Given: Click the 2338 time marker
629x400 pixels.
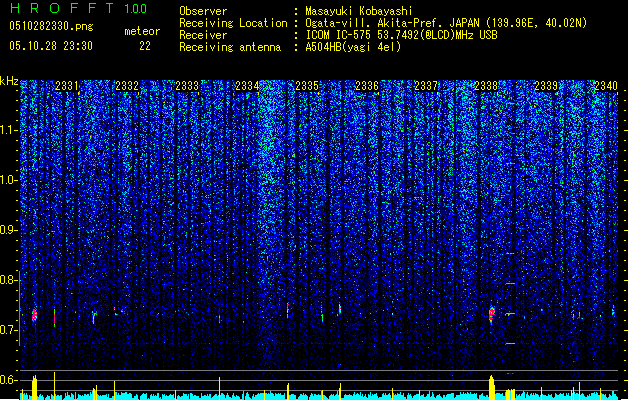Looking at the screenshot, I should pyautogui.click(x=486, y=86).
